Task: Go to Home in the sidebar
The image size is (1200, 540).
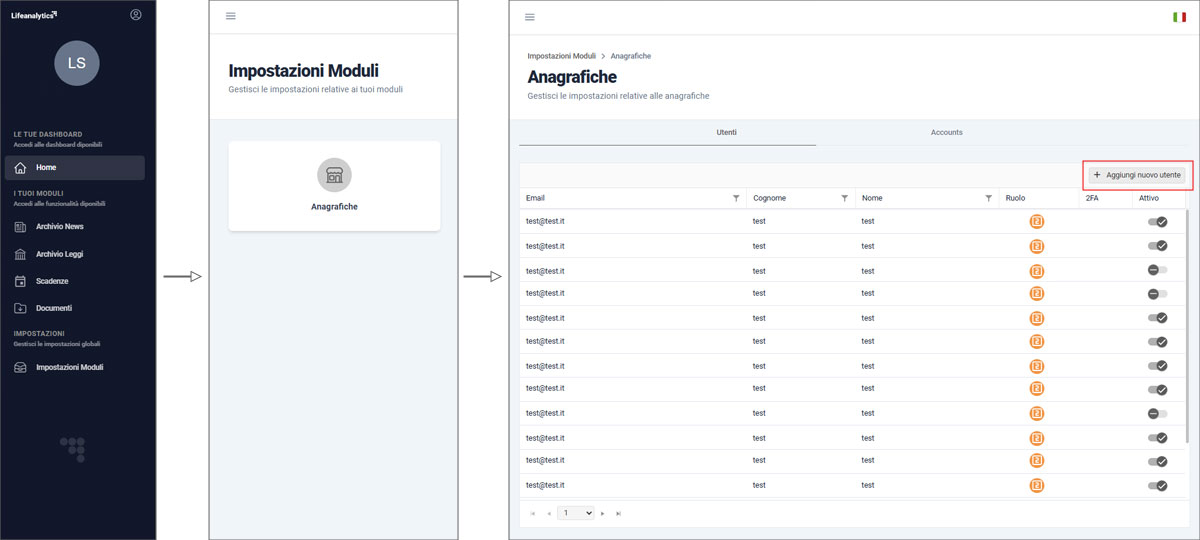Action: tap(75, 167)
